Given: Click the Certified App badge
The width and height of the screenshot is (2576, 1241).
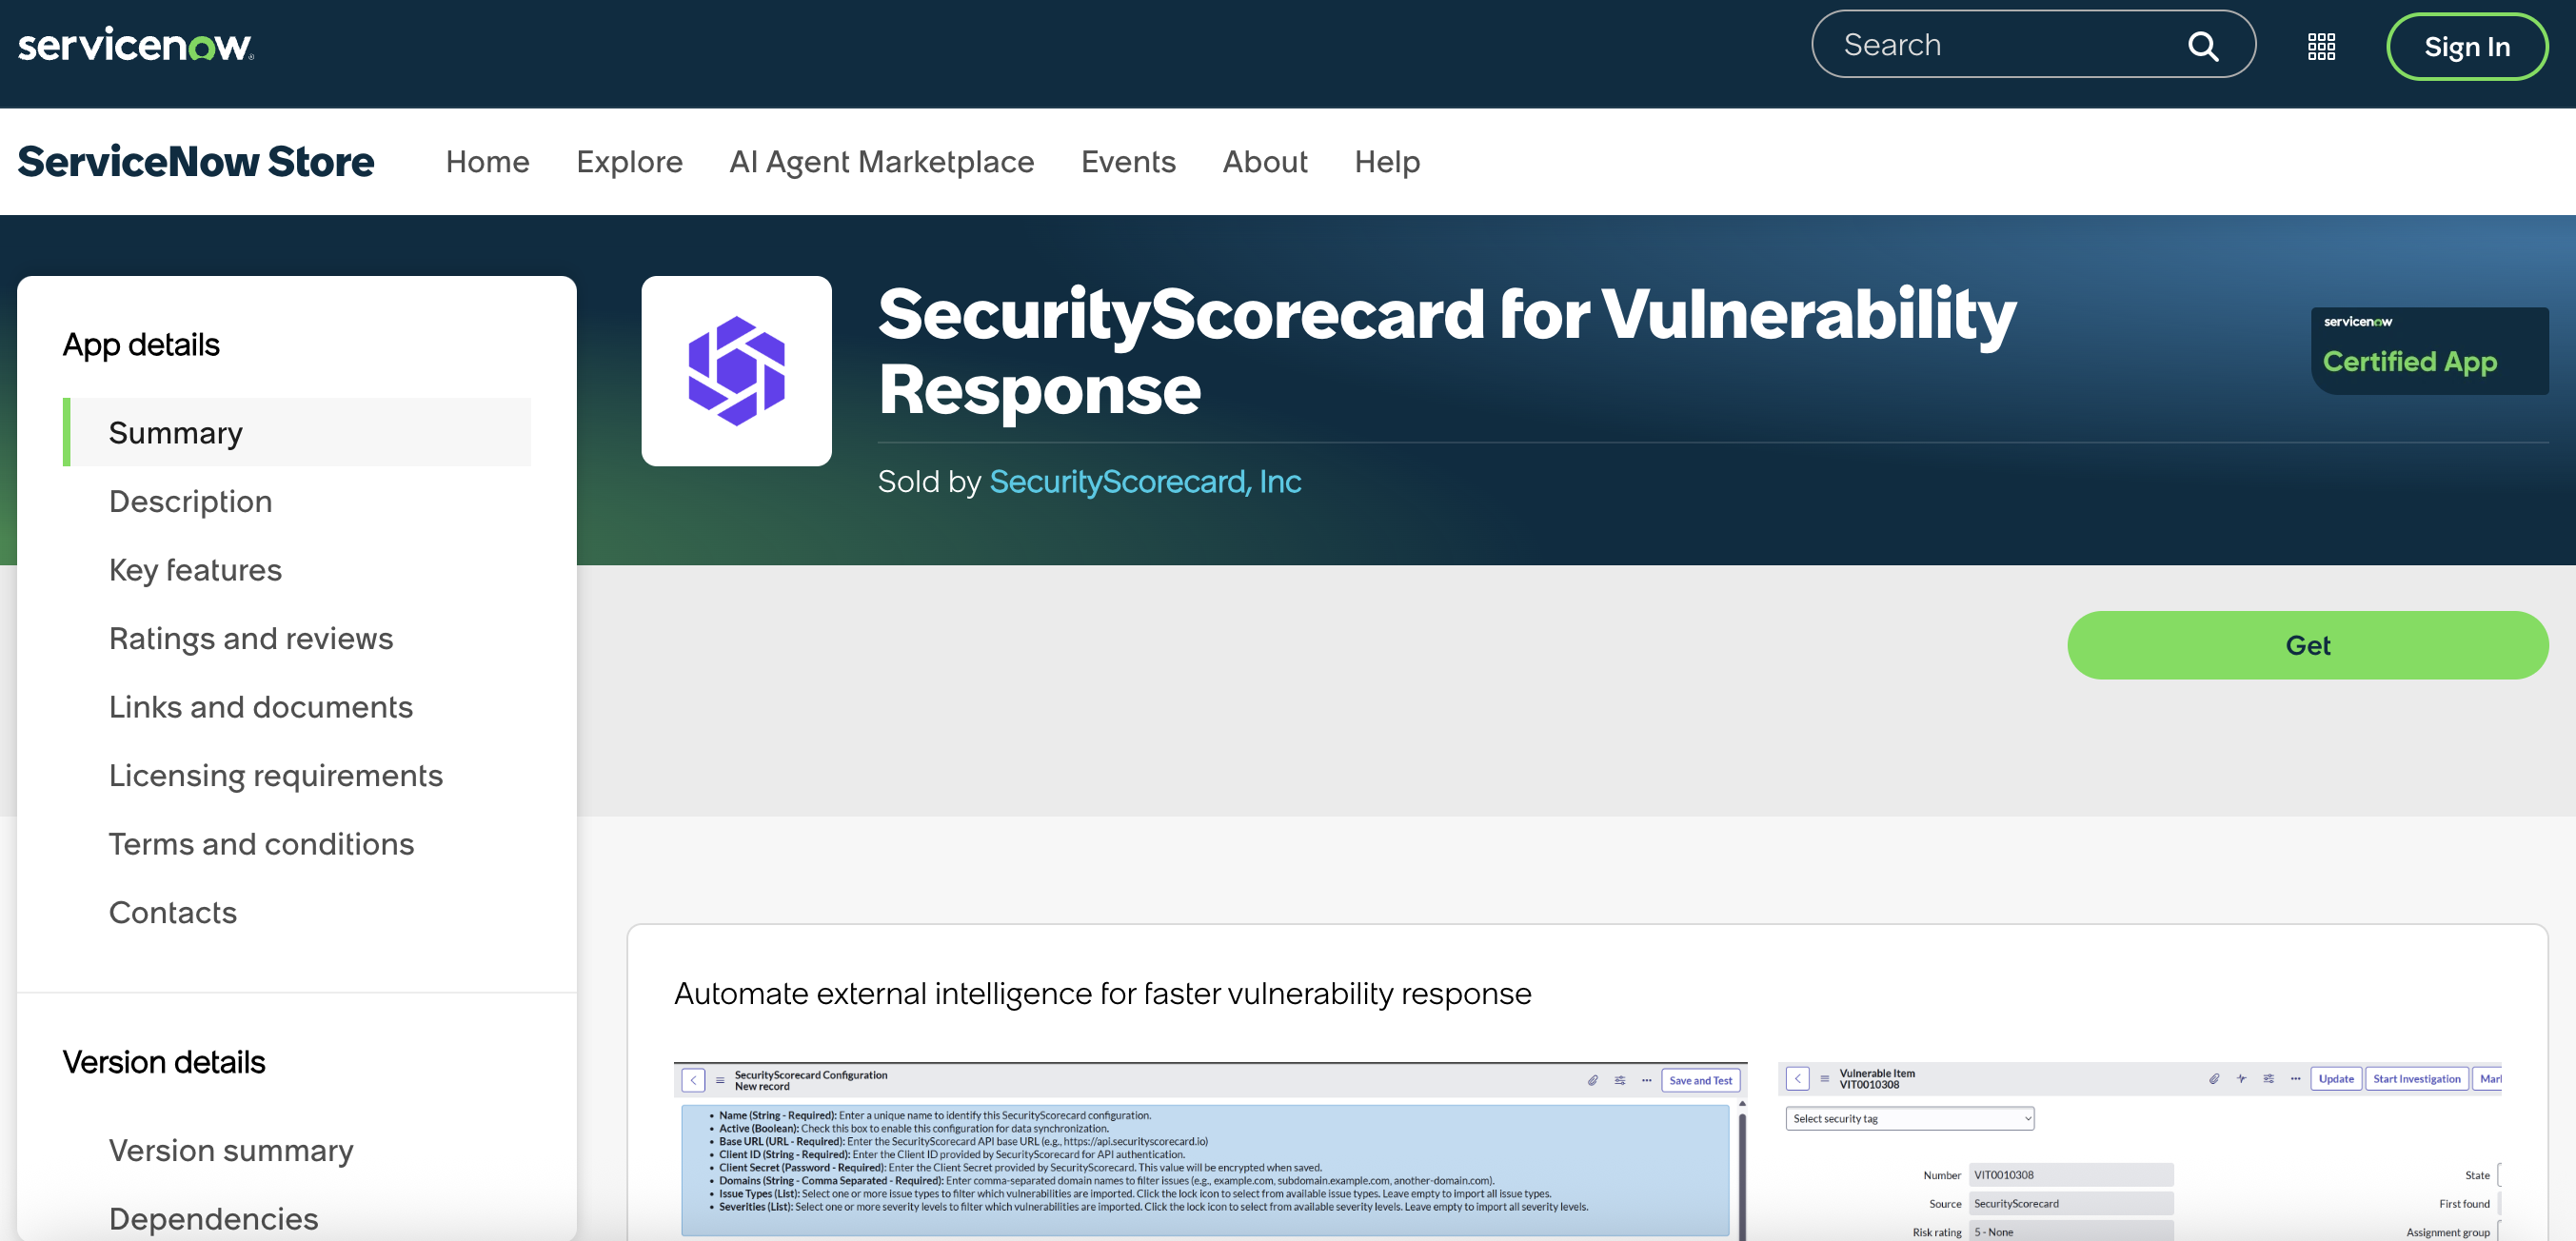Looking at the screenshot, I should click(2429, 351).
